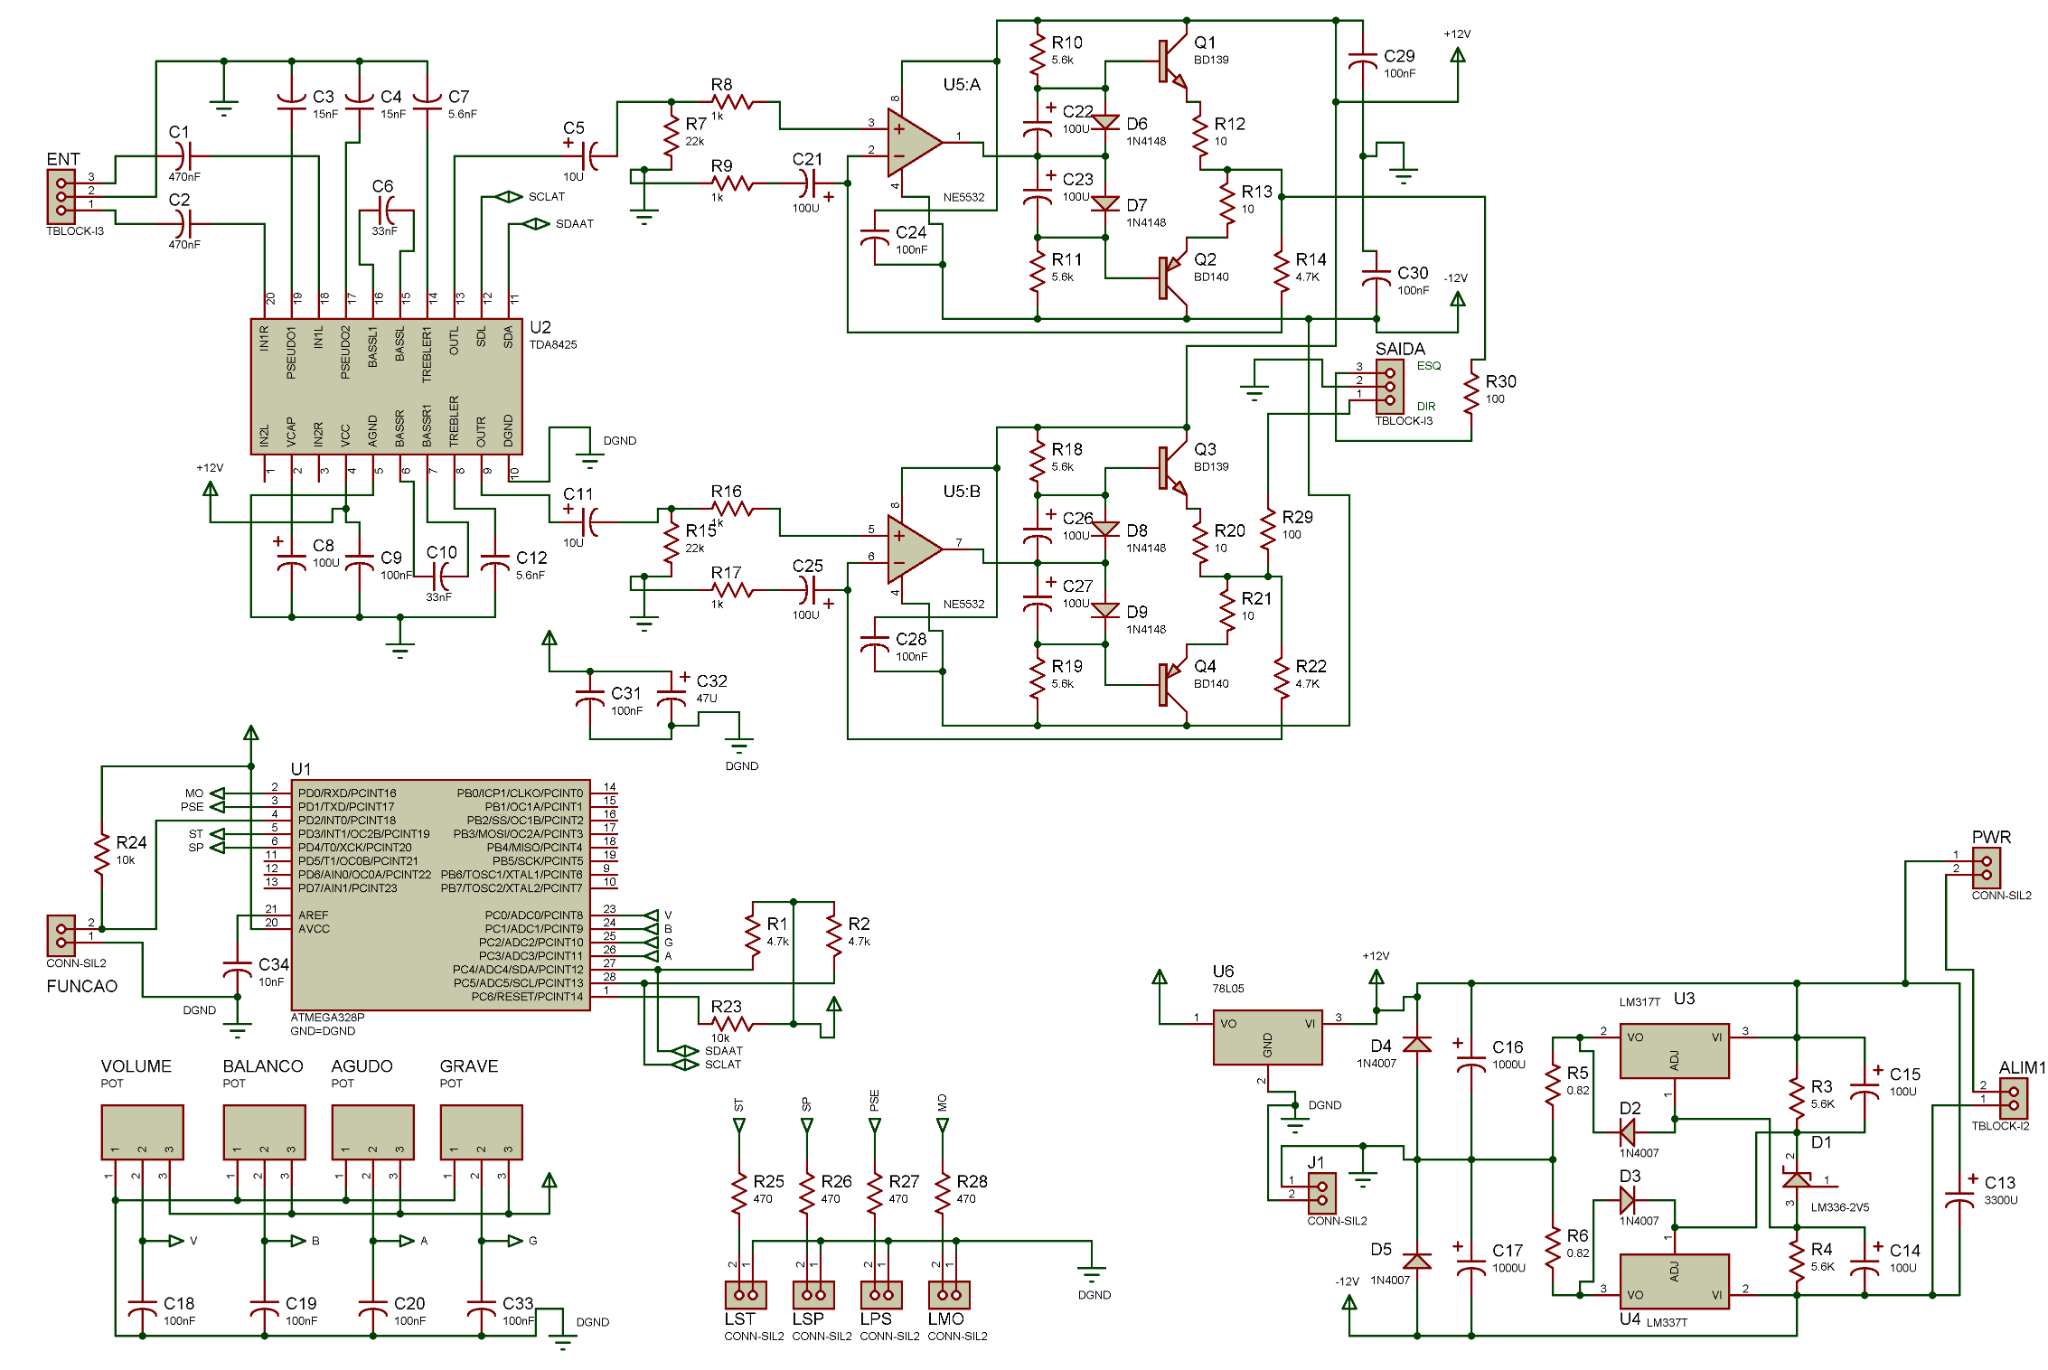The width and height of the screenshot is (2048, 1370).
Task: Click the LSP connector symbol
Action: click(814, 1295)
